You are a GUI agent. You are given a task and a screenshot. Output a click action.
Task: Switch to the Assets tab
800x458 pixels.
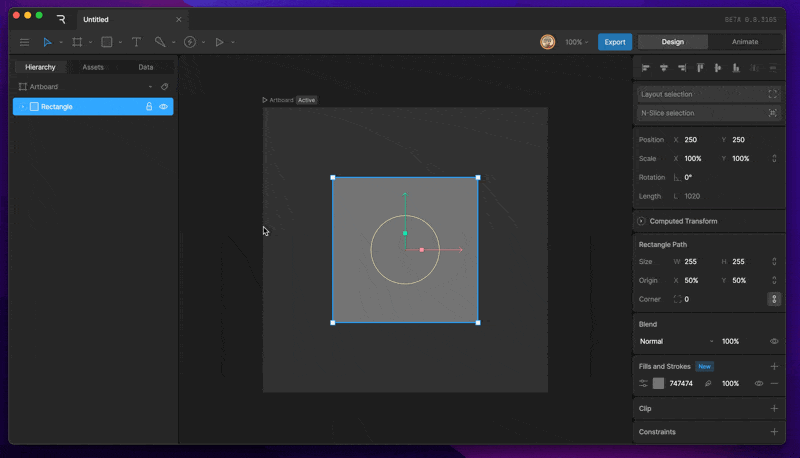point(93,67)
